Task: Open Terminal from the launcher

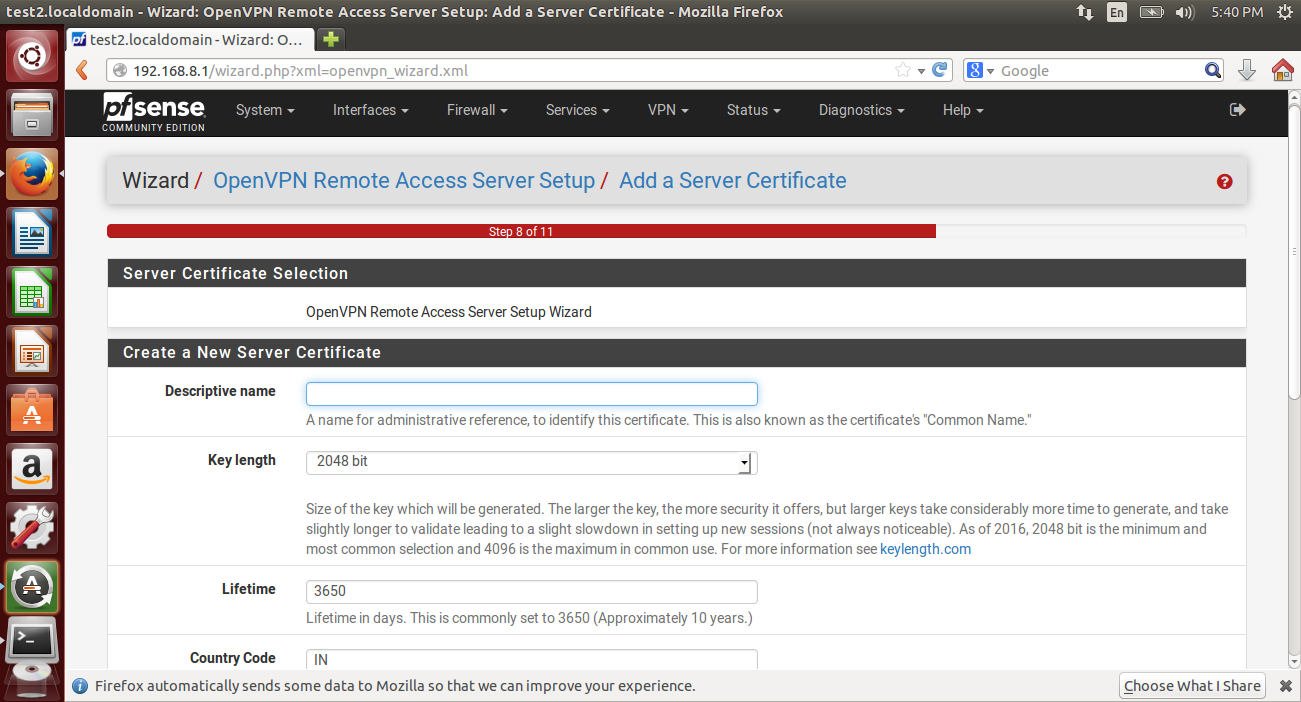Action: click(x=33, y=640)
